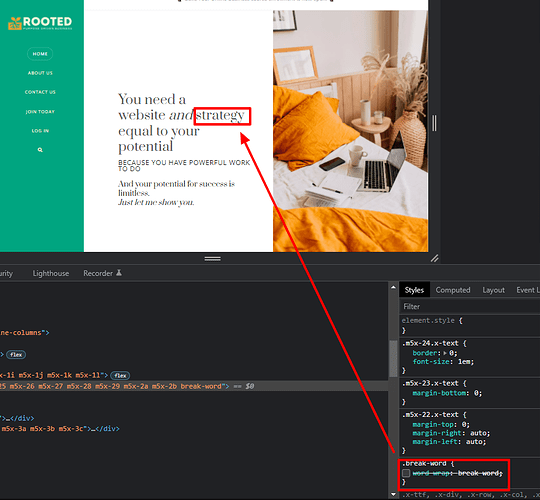Click the Rooted logo icon

tap(15, 23)
